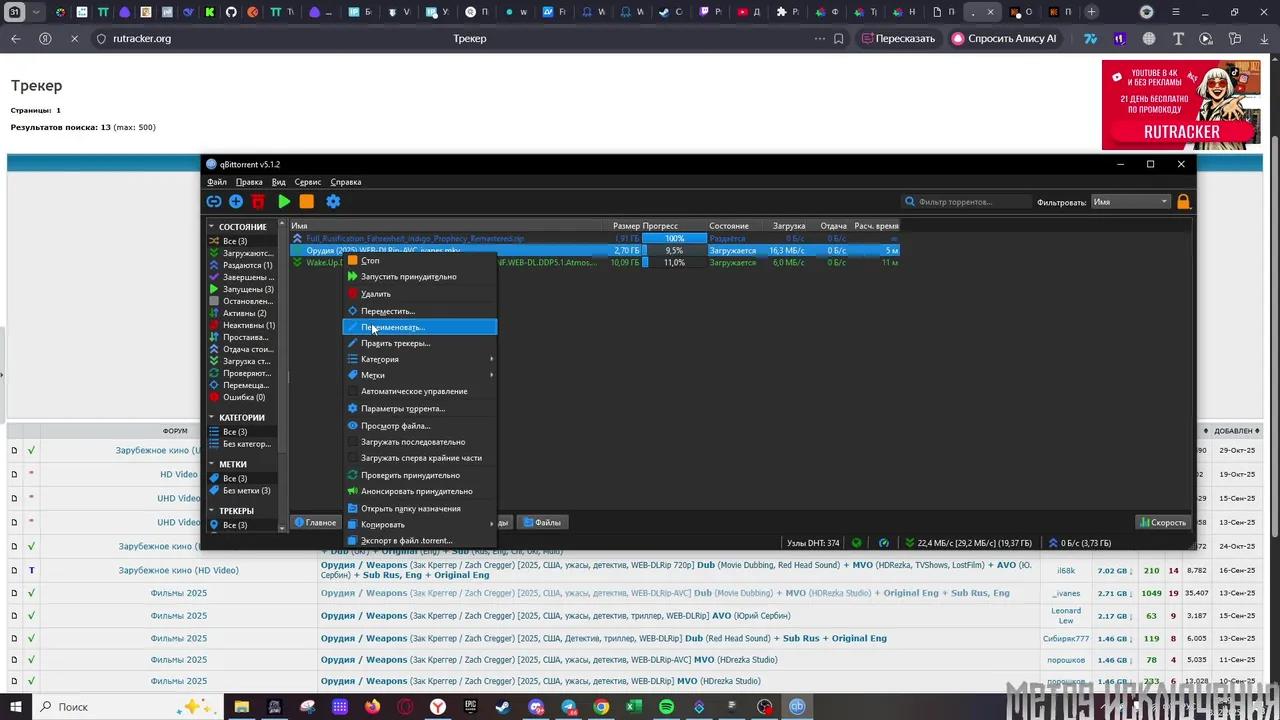Viewport: 1280px width, 720px height.
Task: Click the 11,0% progress bar of Wake.Up torrent
Action: coord(674,263)
